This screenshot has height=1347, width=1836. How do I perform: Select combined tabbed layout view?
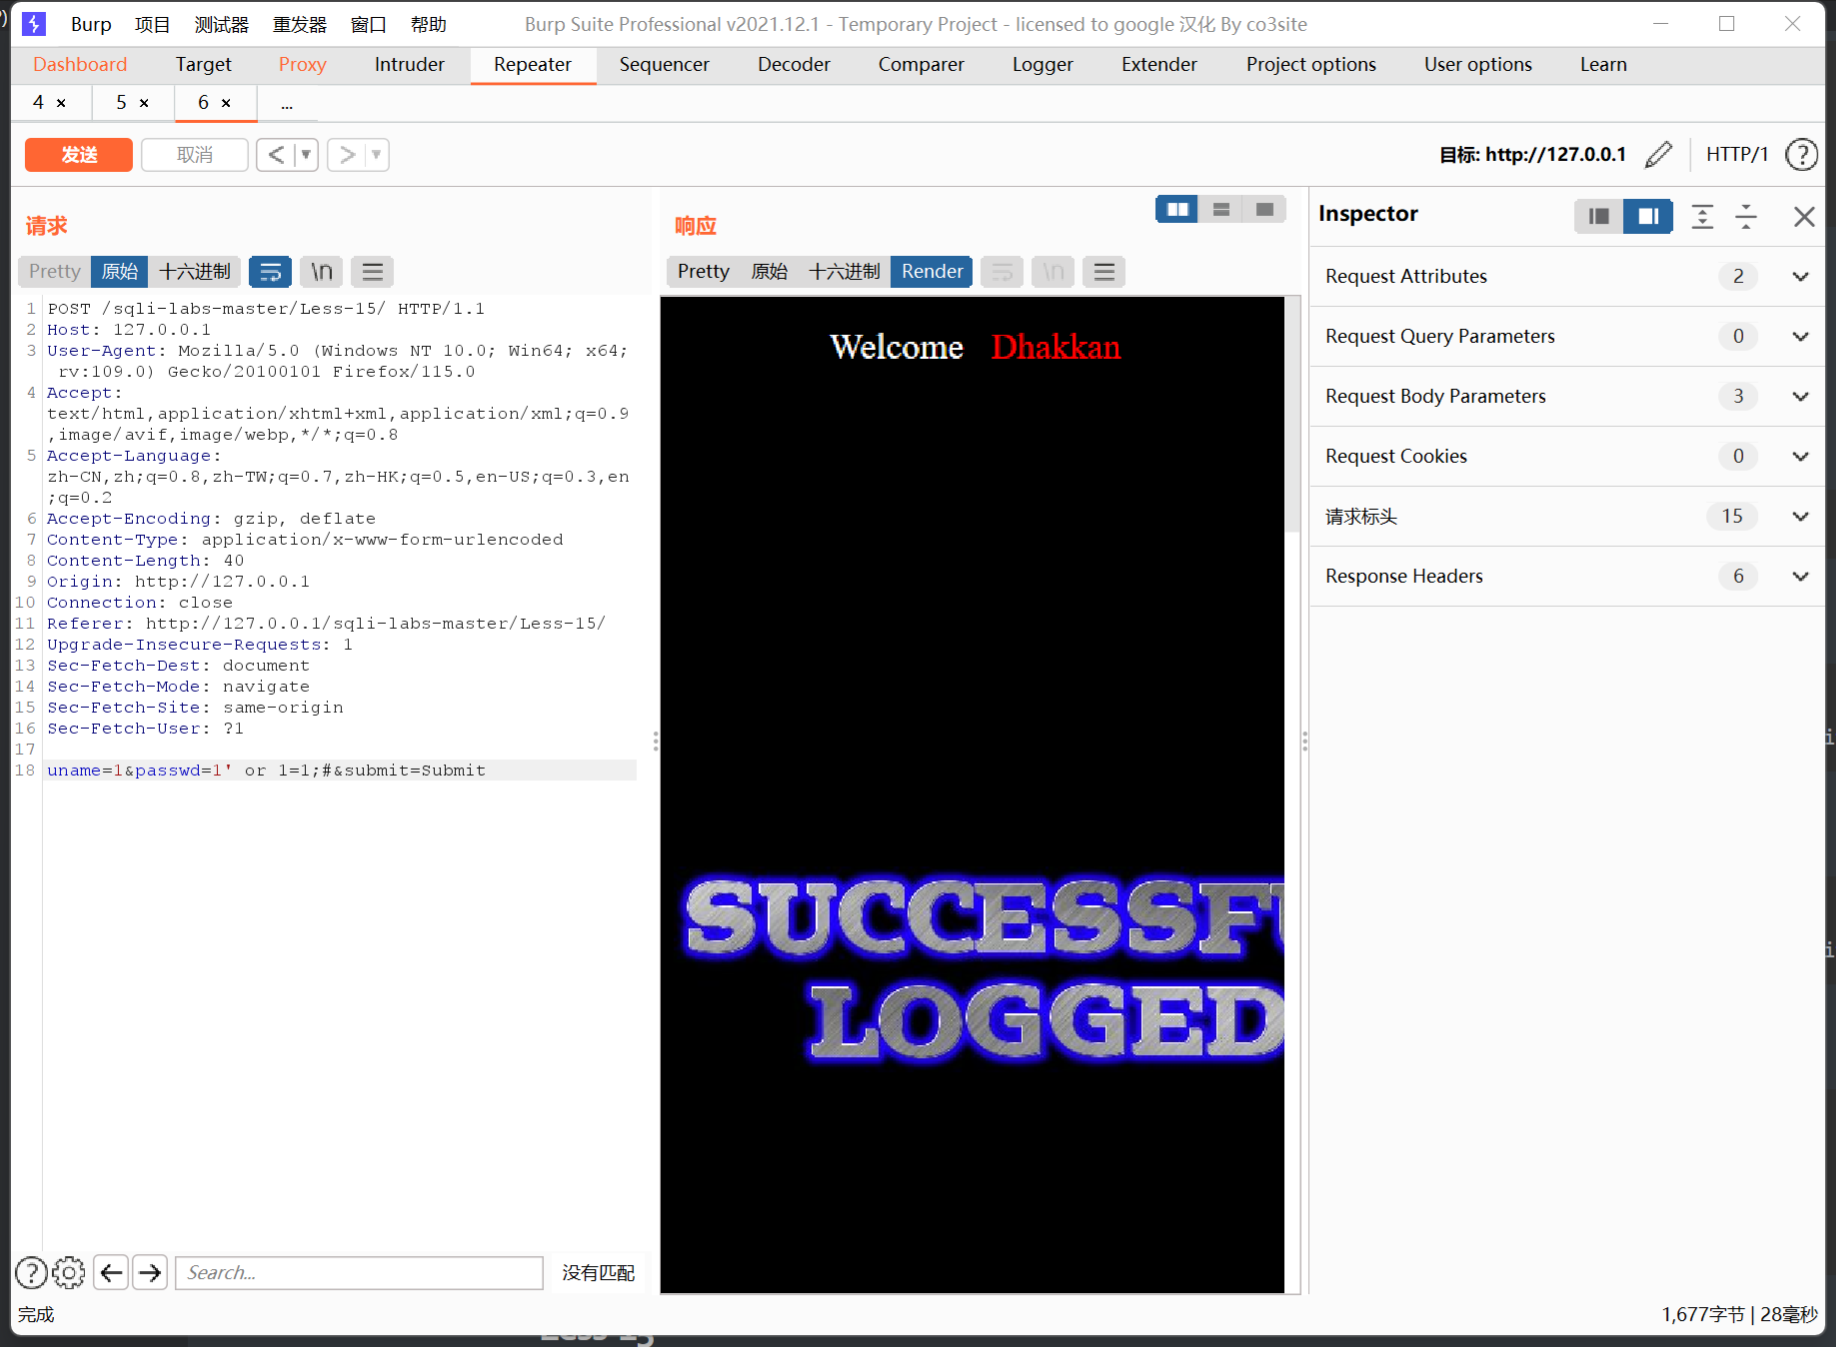[1264, 209]
